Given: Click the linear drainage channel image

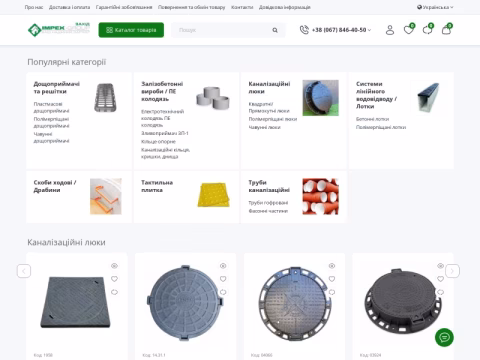Looking at the screenshot, I should coord(428,98).
